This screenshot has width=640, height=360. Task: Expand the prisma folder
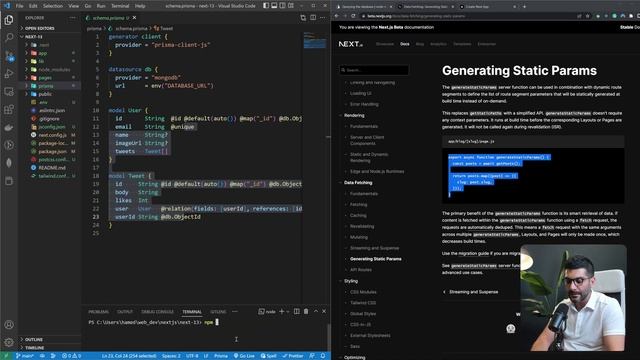pyautogui.click(x=49, y=86)
